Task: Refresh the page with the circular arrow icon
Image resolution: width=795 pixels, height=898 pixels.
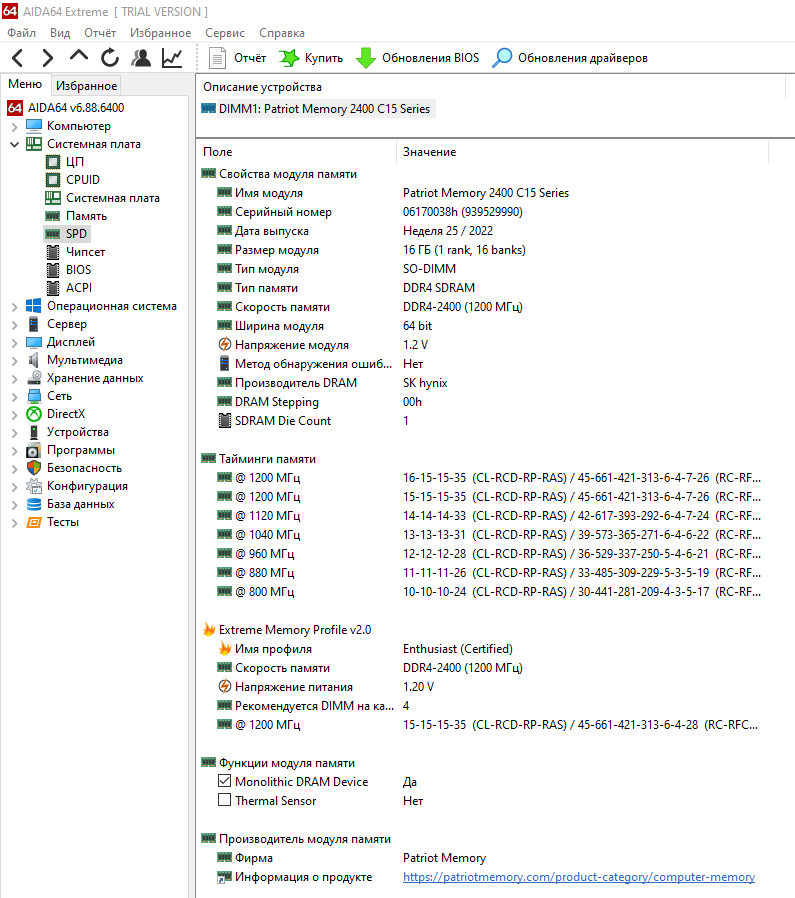Action: coord(109,58)
